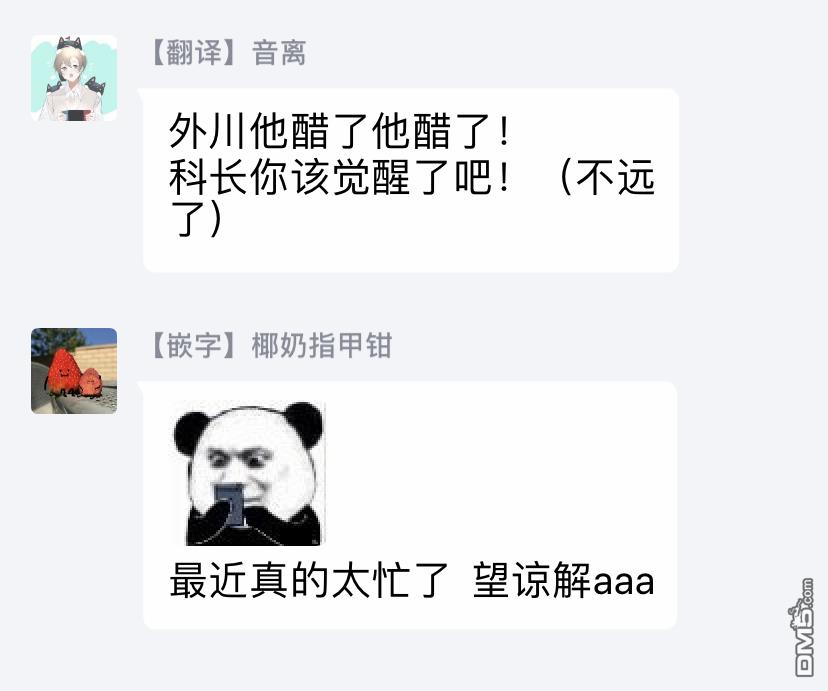This screenshot has width=828, height=691.
Task: Click the large strawberry in the avatar
Action: click(62, 372)
